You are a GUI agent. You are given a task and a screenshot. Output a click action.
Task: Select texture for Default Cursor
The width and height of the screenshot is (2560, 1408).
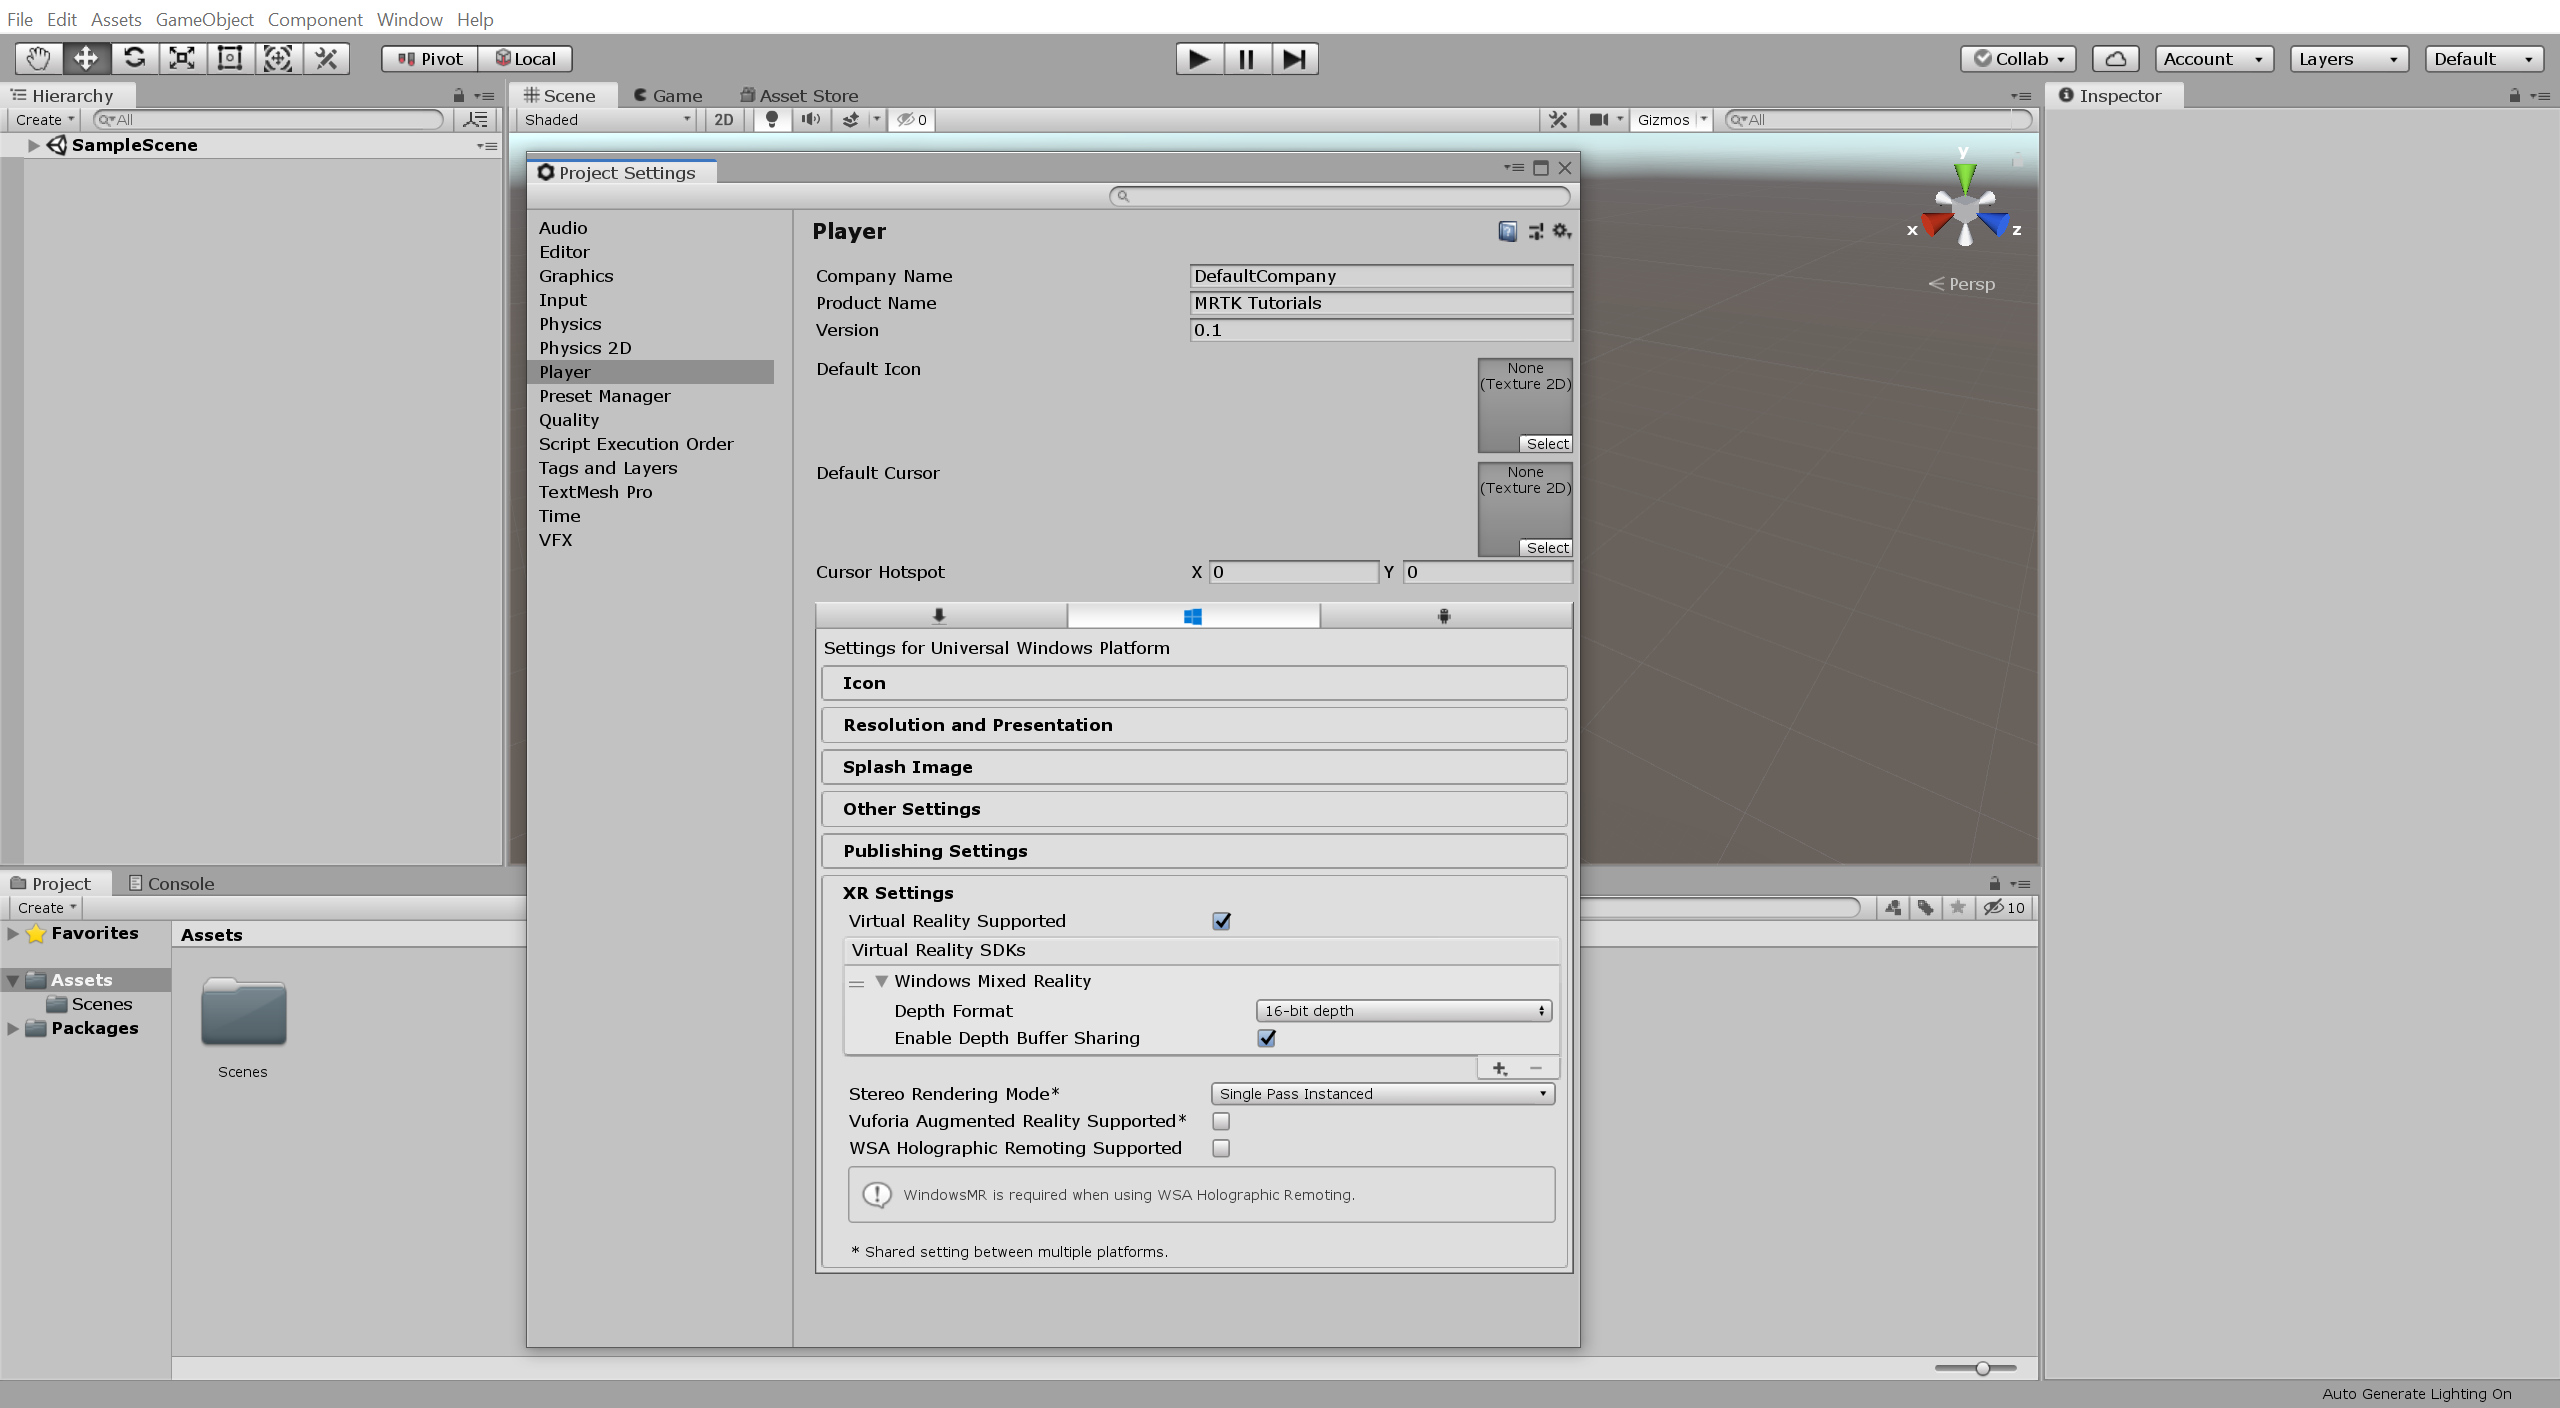coord(1547,548)
